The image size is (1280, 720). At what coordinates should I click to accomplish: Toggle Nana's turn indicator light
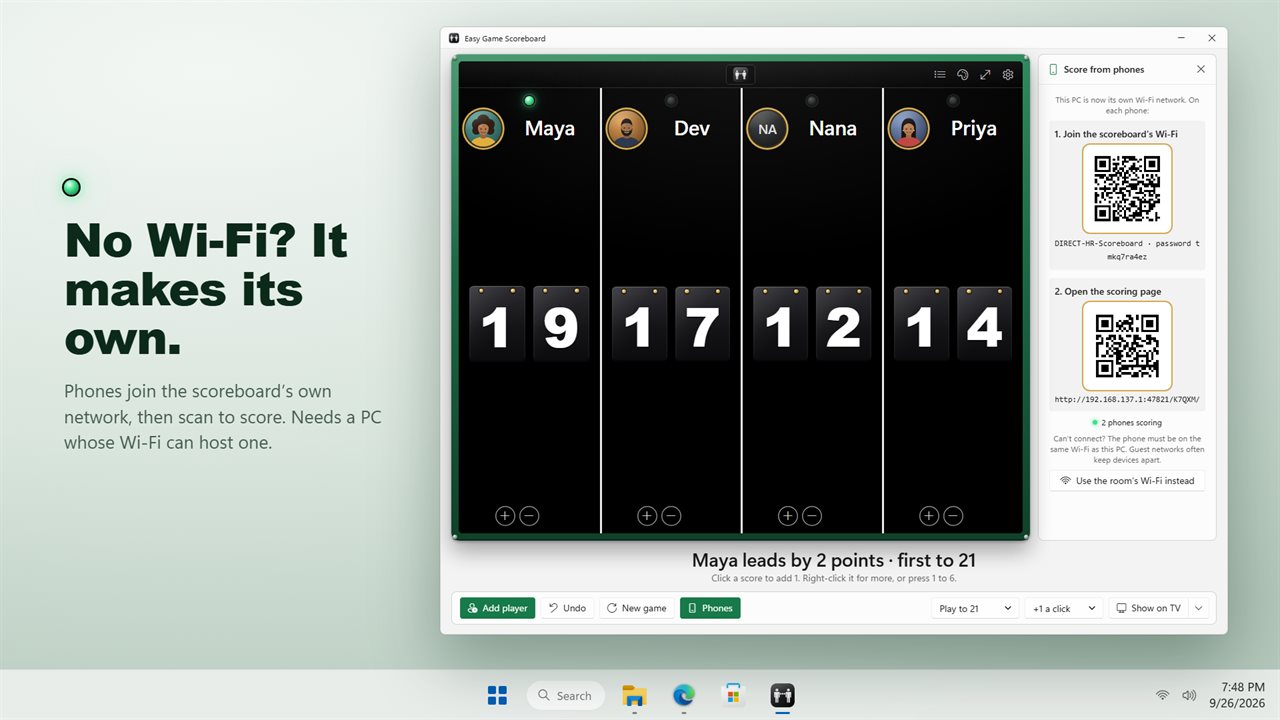[812, 100]
